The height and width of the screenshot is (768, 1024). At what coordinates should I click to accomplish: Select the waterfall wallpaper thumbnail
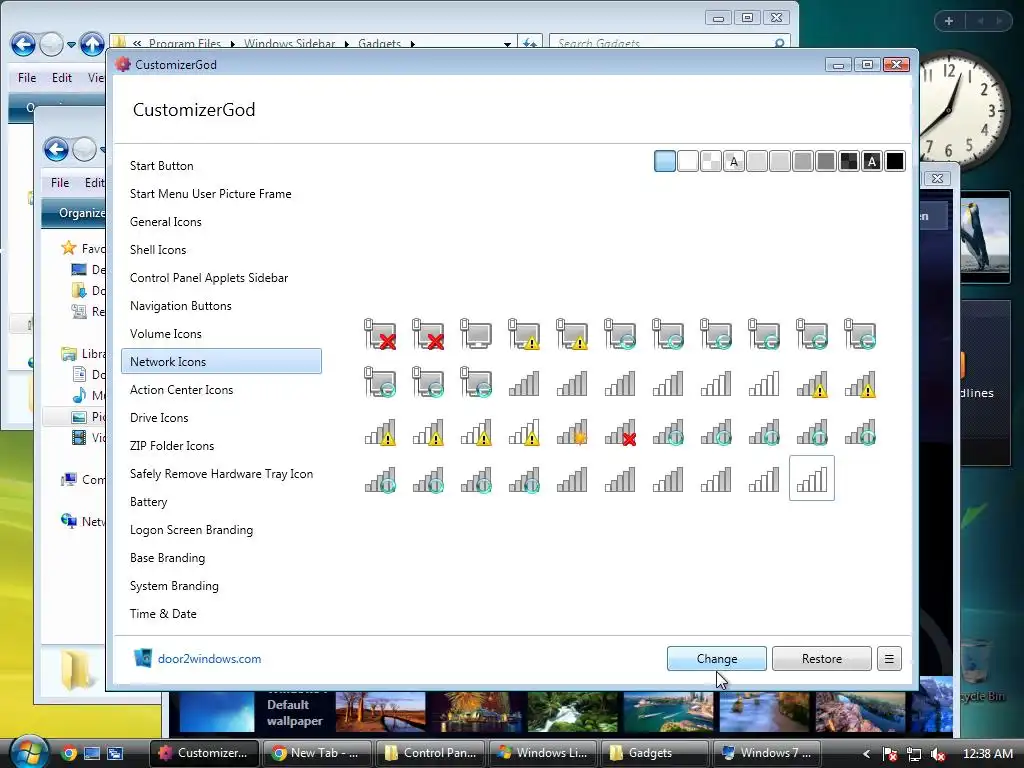(572, 712)
